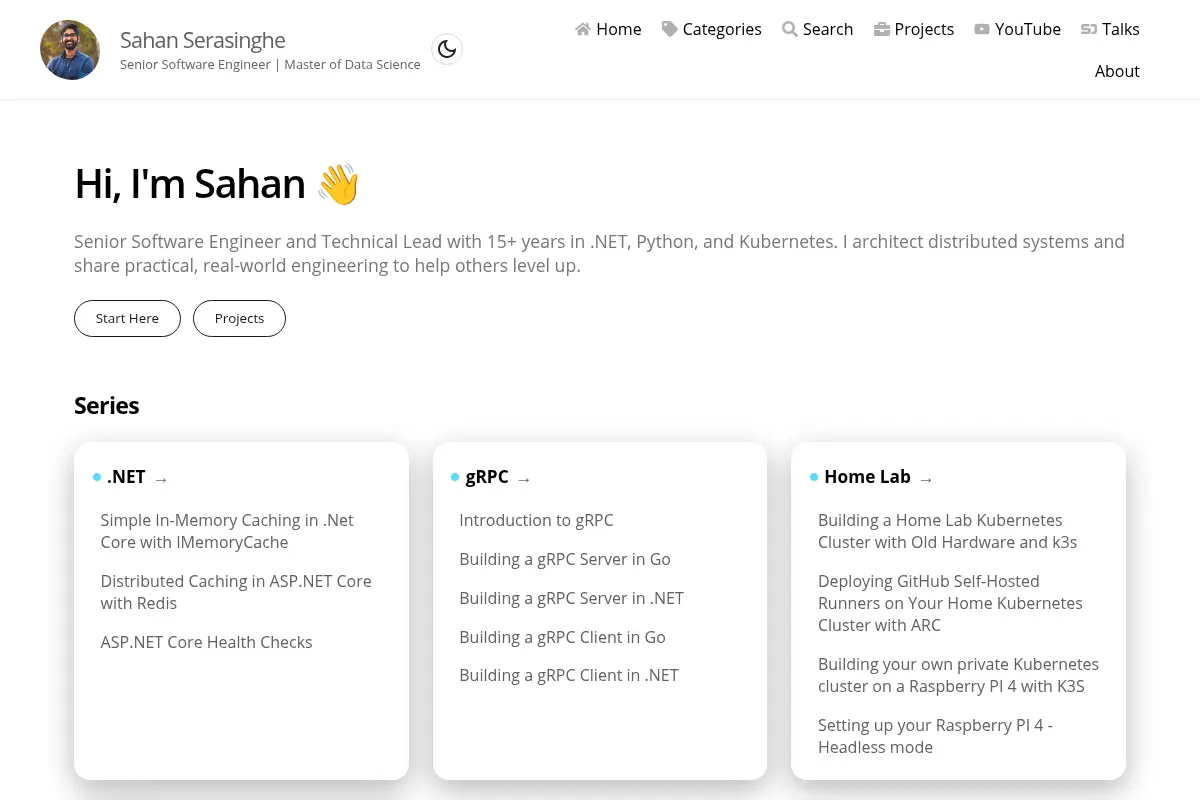
Task: Click the 'Series' section heading
Action: point(106,405)
